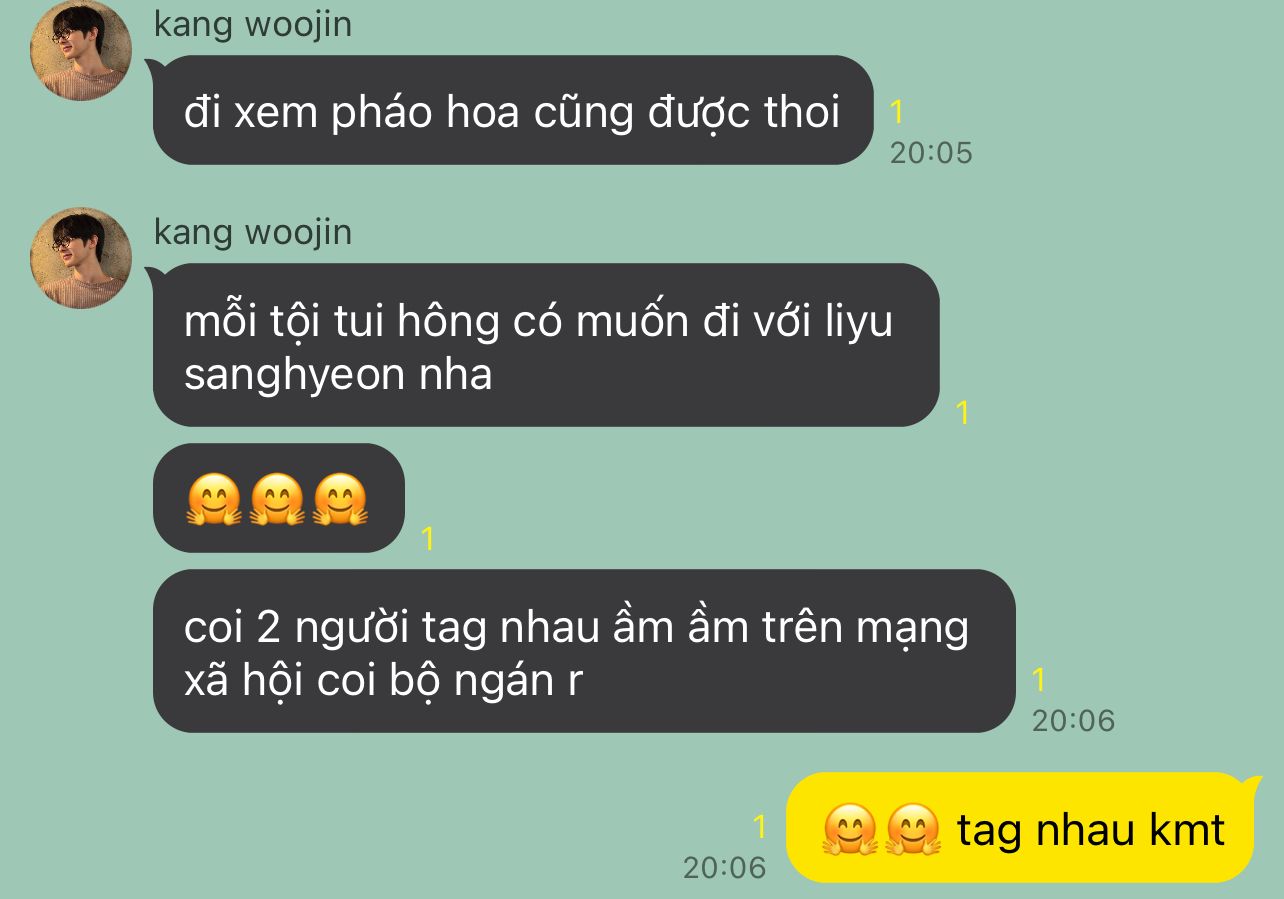Tap the three hugging emoji message bubble
Screen dimensions: 1284x899
pos(278,499)
